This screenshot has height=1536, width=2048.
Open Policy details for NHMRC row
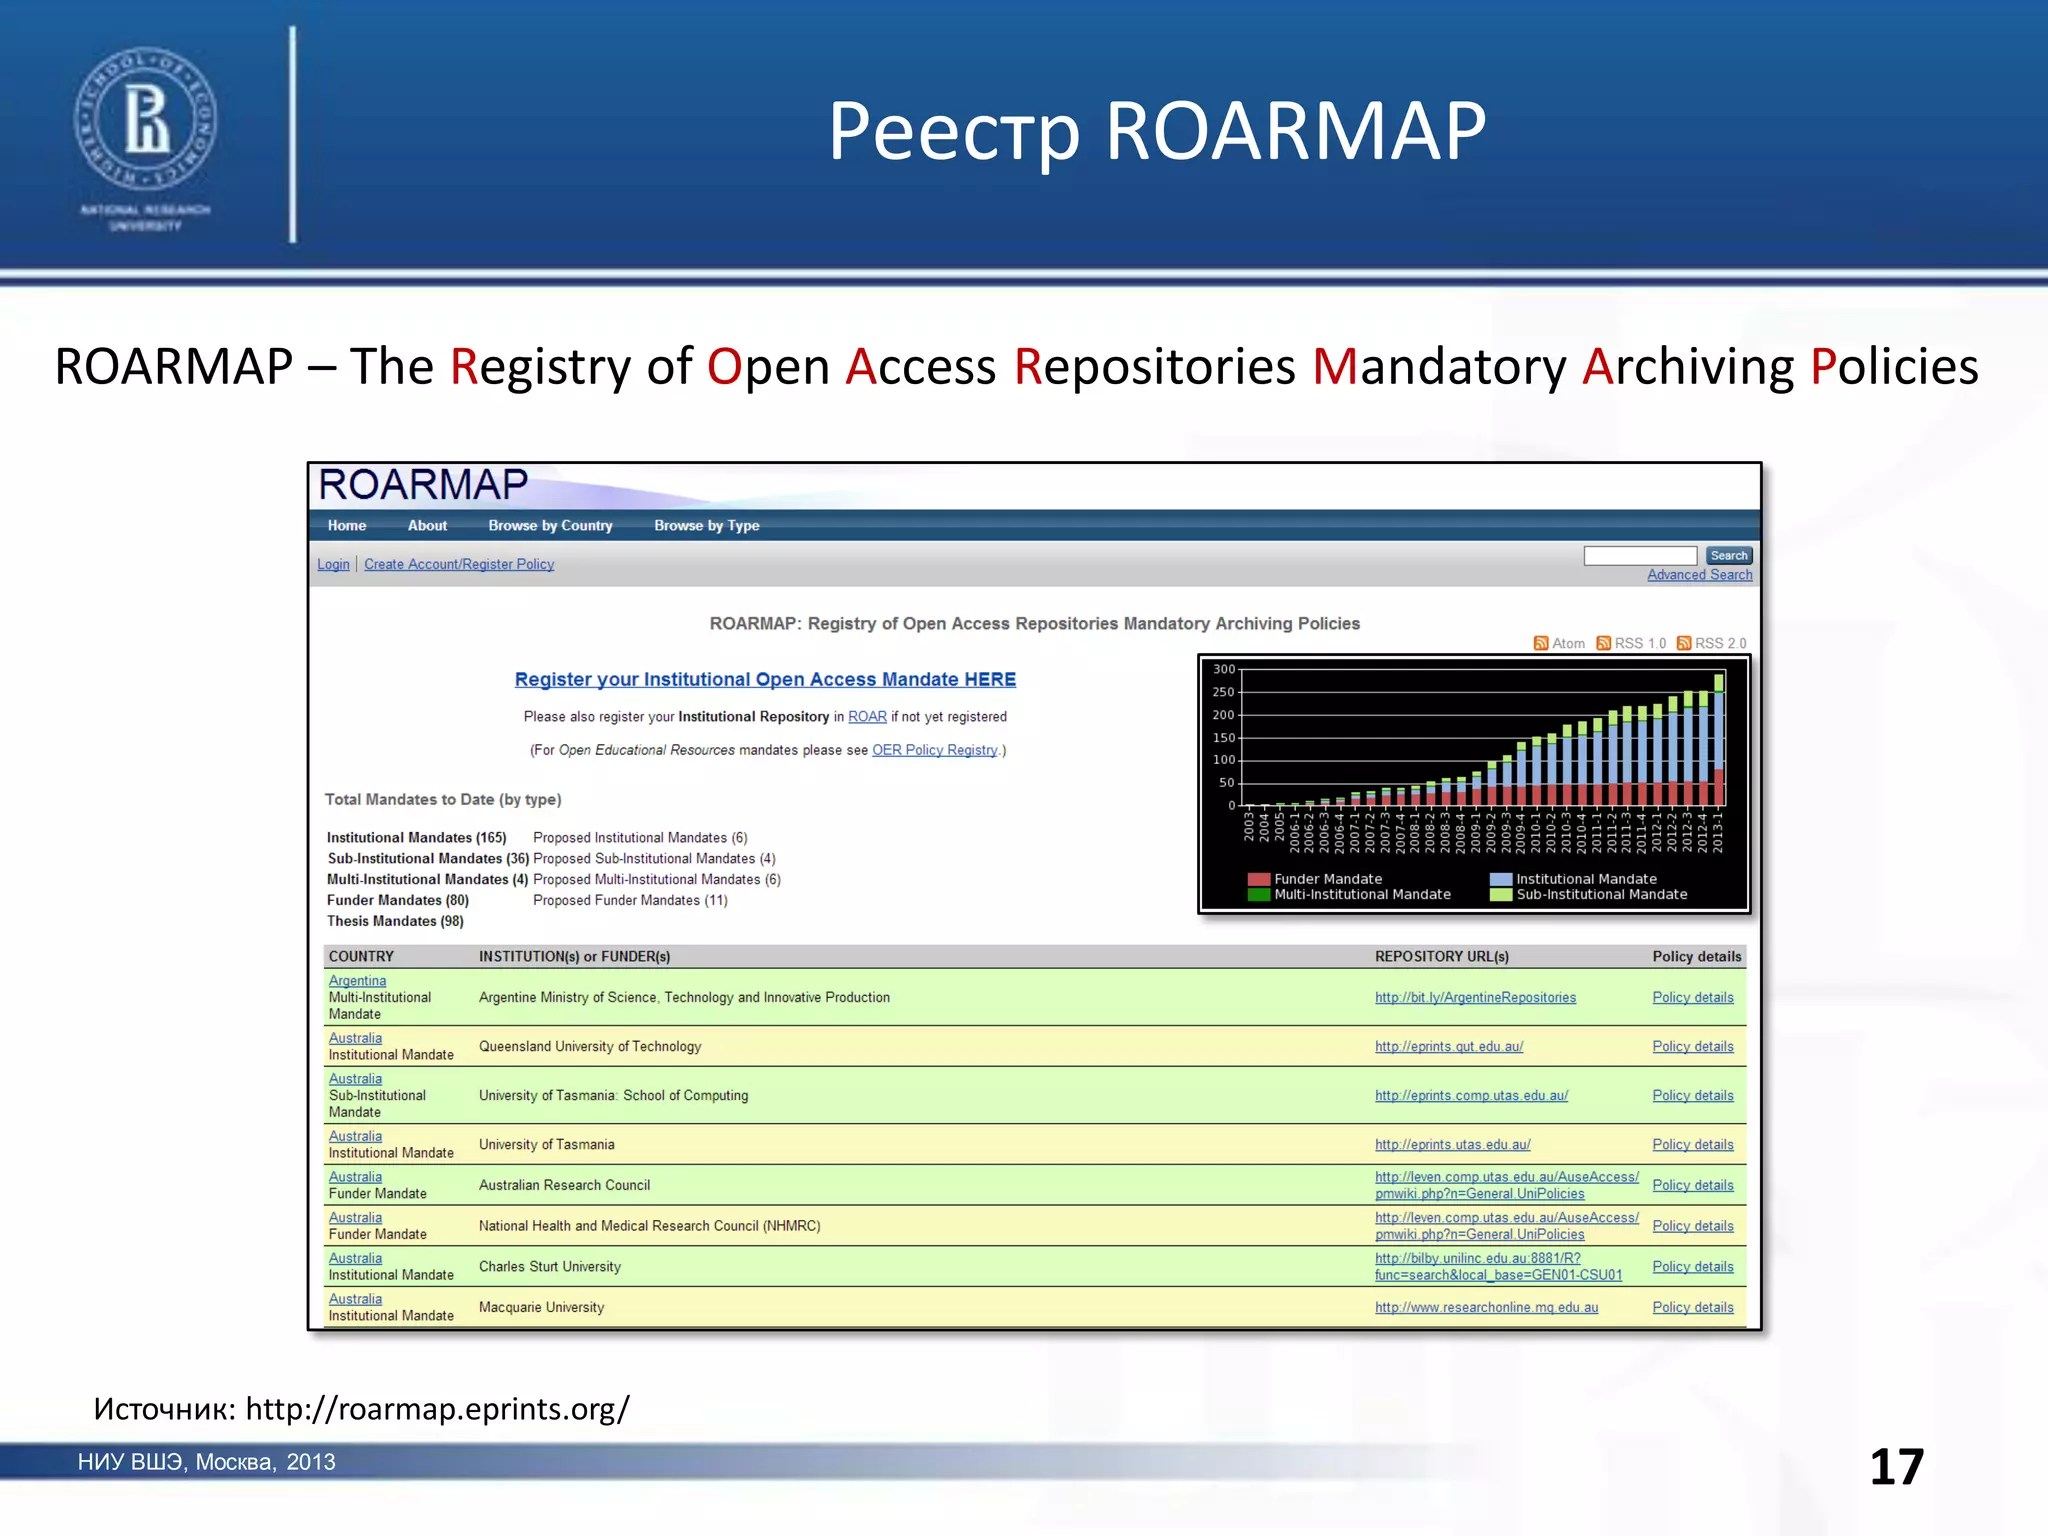coord(1693,1227)
